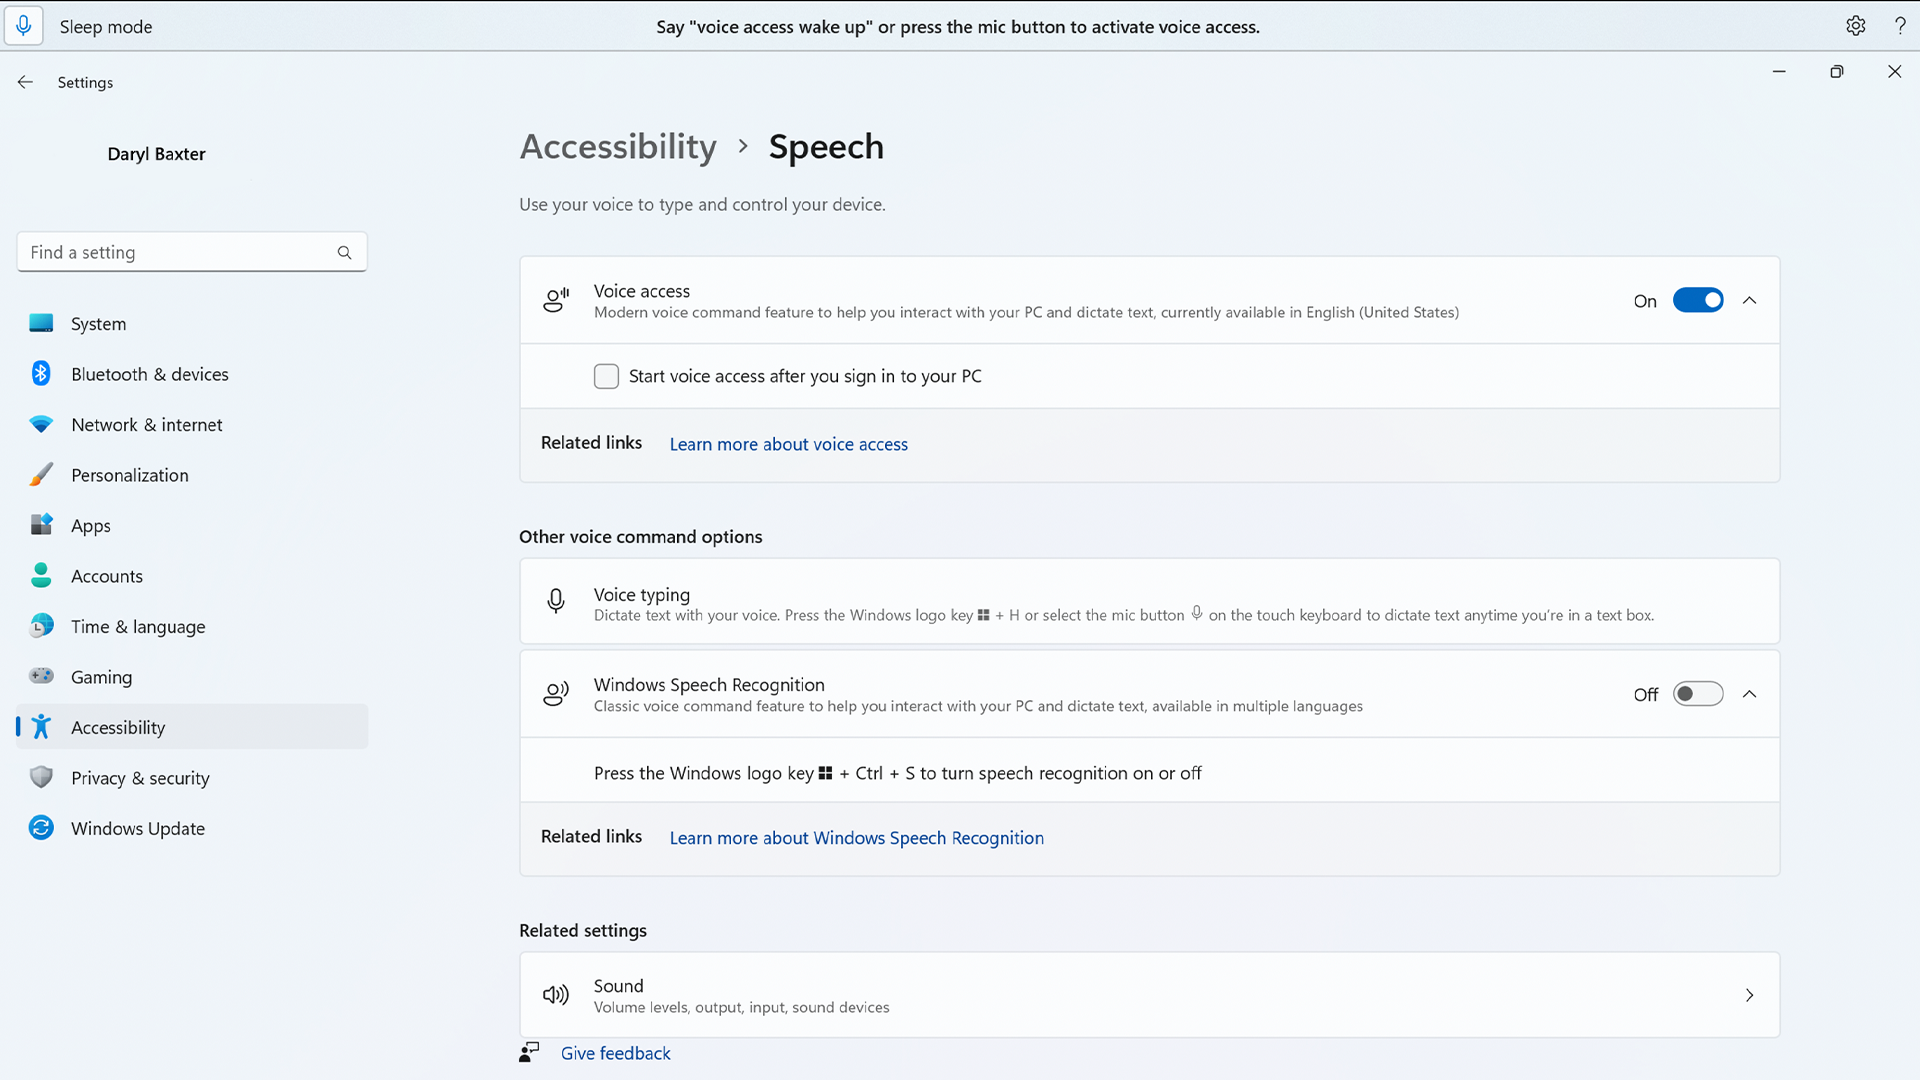
Task: Minimize the Settings window
Action: click(1779, 71)
